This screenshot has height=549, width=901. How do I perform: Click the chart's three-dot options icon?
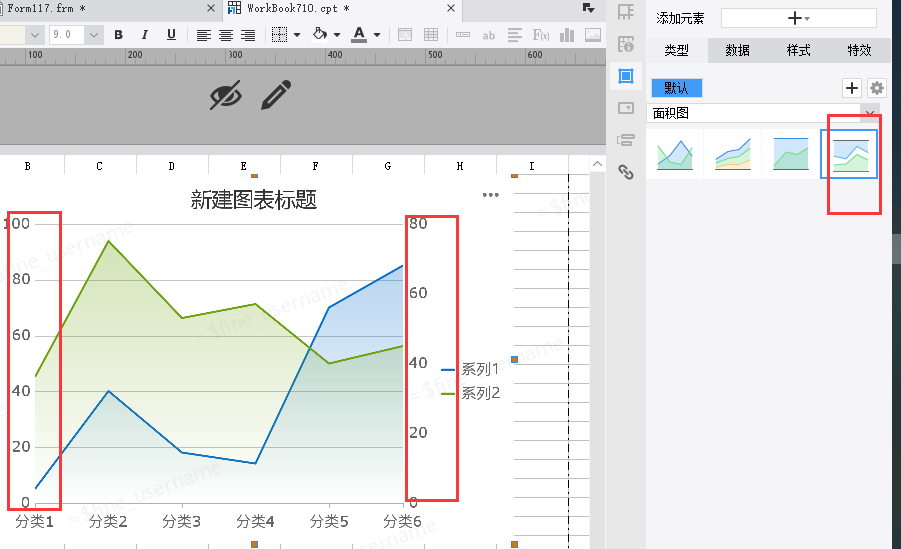(490, 195)
